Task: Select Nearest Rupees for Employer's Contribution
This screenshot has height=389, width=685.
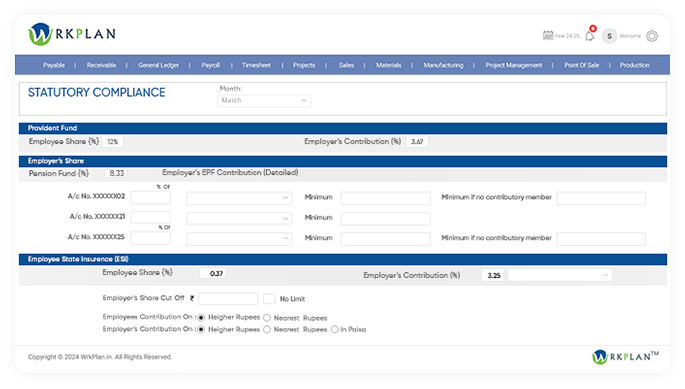Action: 267,330
